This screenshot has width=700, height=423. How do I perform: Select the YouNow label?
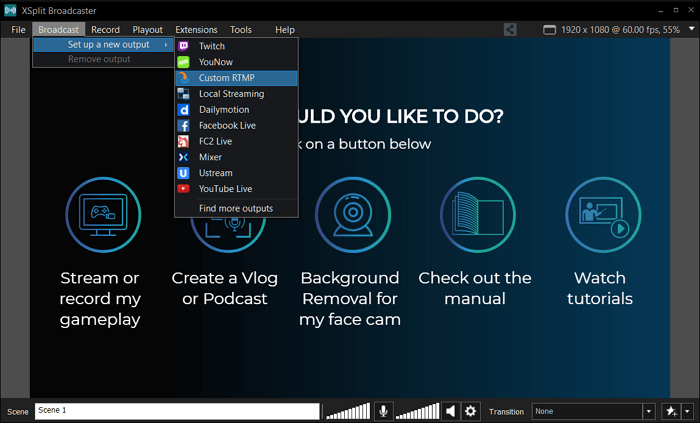pos(216,62)
